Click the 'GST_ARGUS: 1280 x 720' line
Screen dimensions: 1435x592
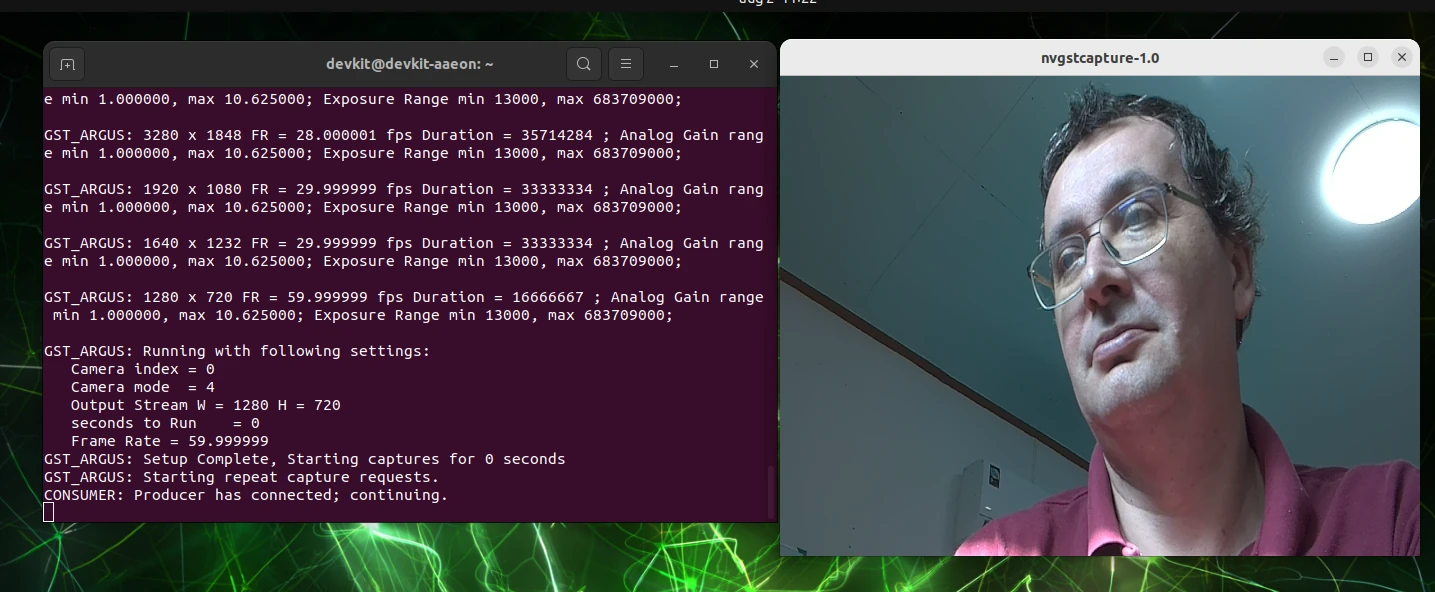click(404, 297)
